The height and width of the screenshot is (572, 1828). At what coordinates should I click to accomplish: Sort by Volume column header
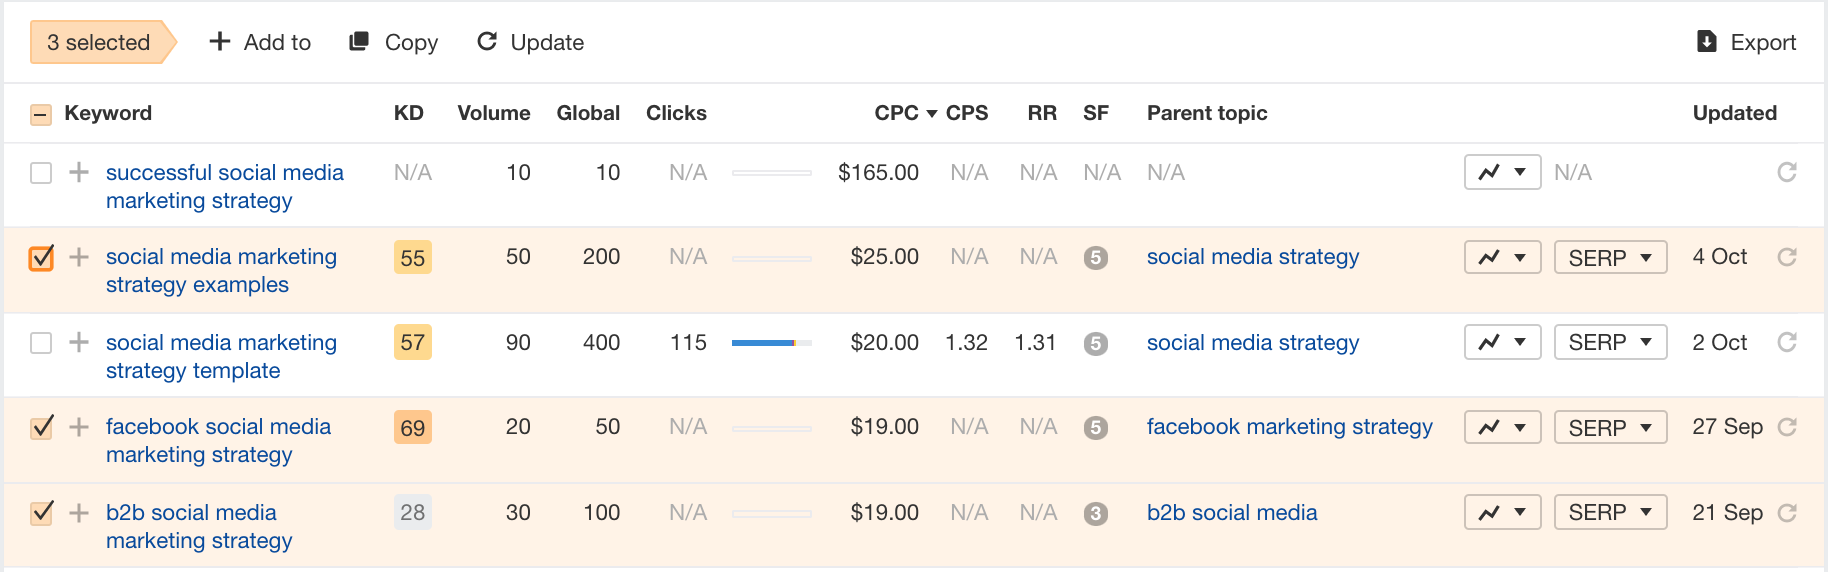(494, 113)
